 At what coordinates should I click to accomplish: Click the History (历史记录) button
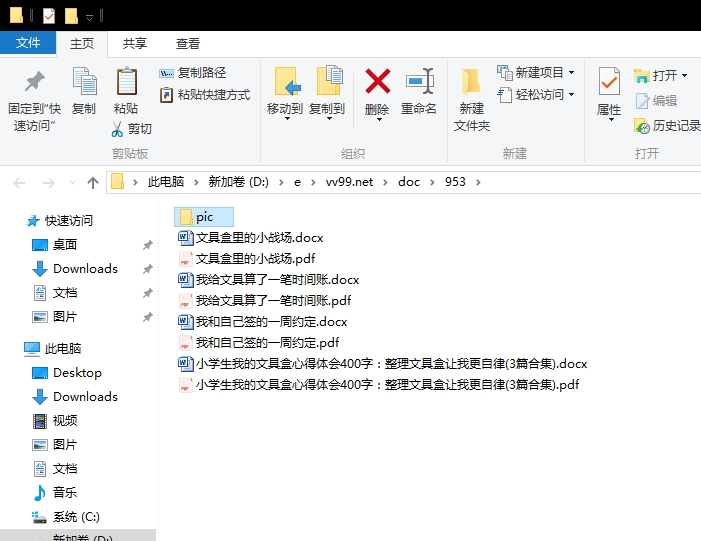(x=667, y=126)
